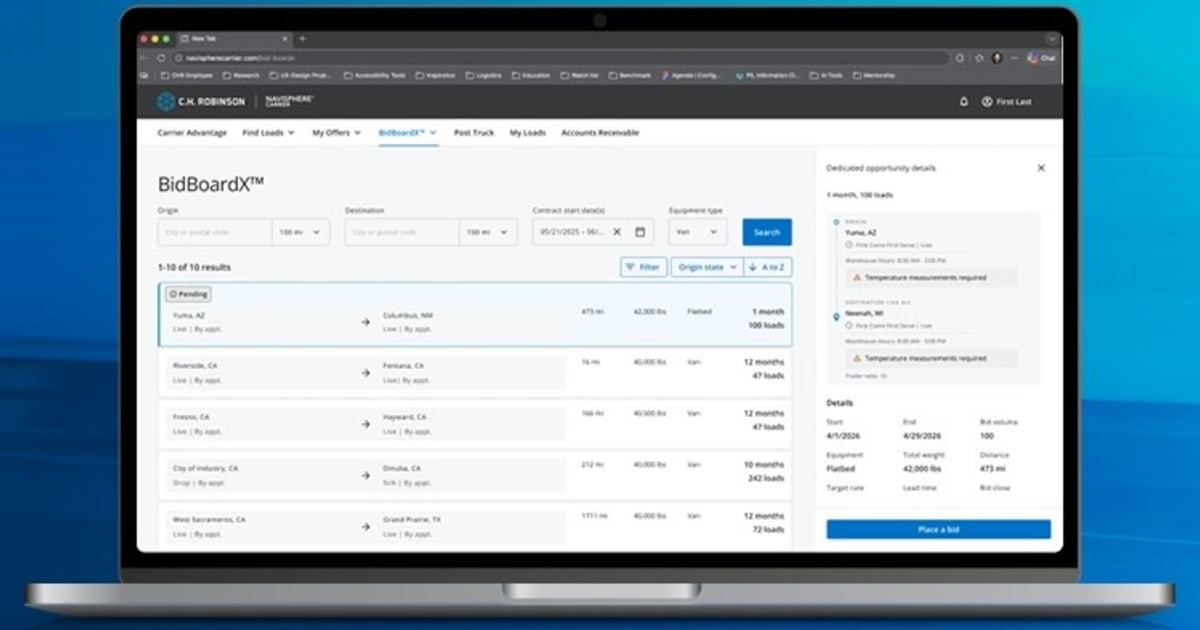
Task: Click the destination pin icon beside Neenah, WI
Action: click(836, 317)
